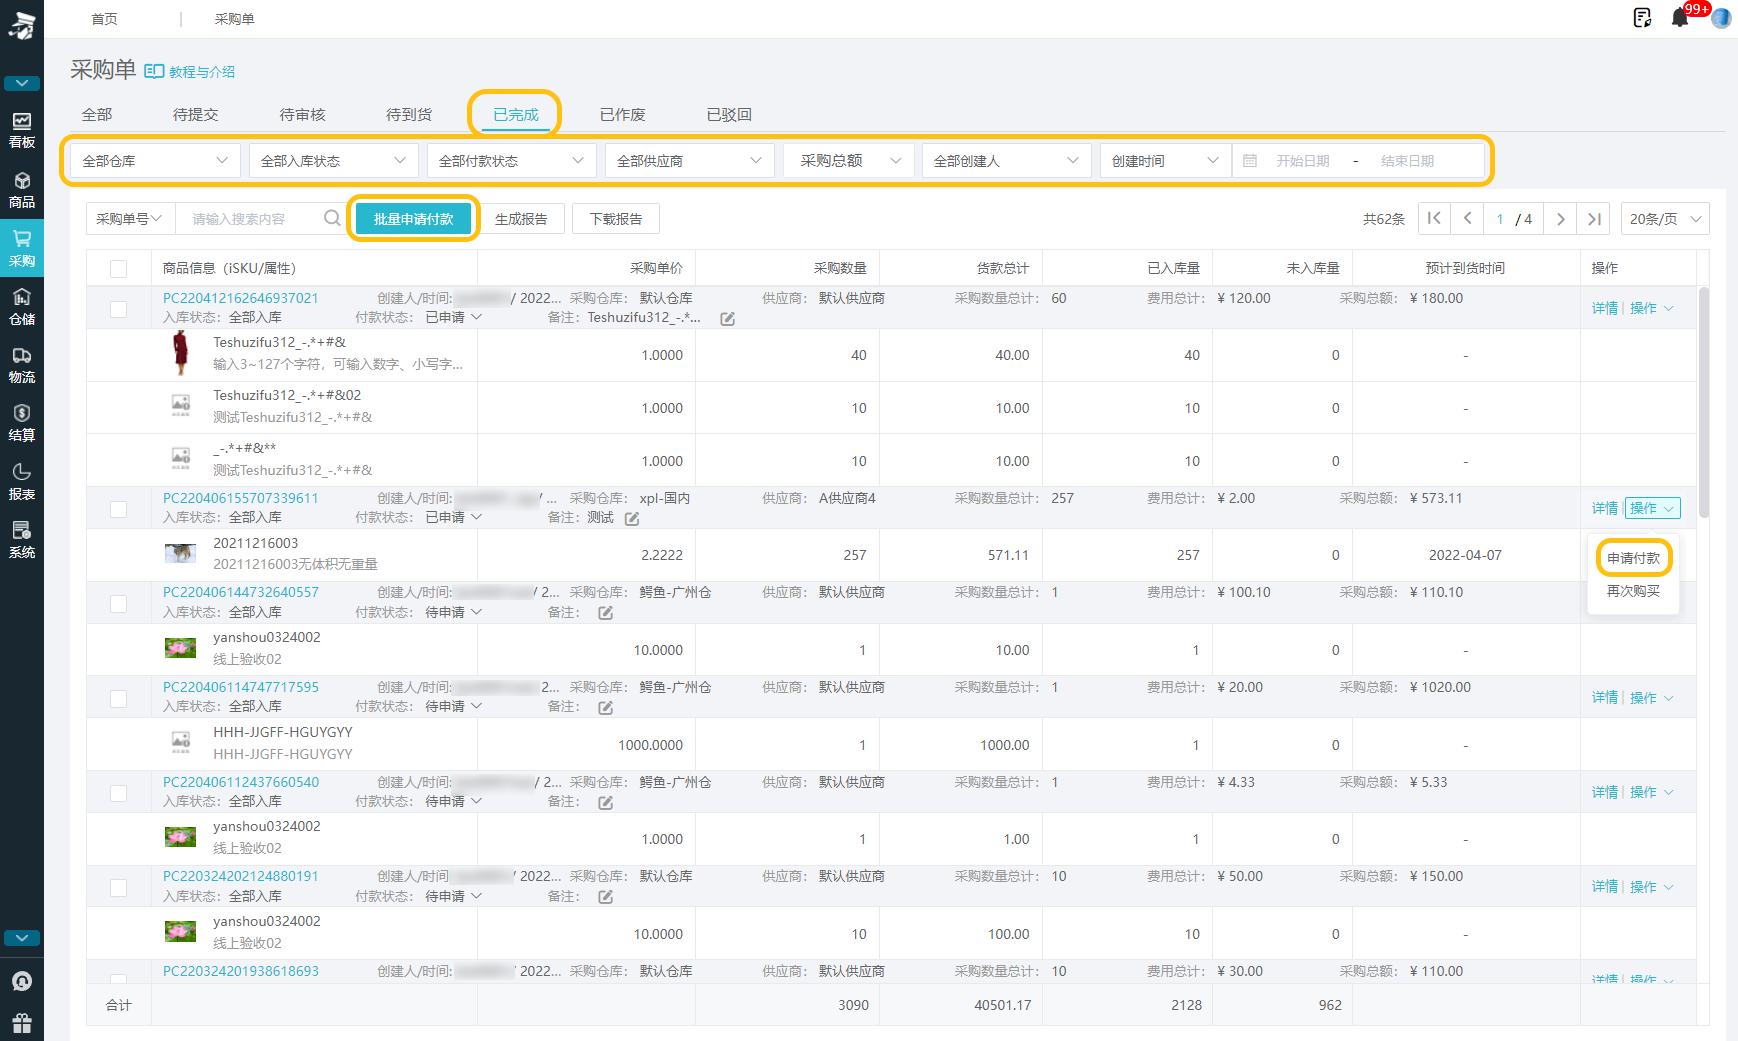Switch to the 全部 tab
This screenshot has width=1738, height=1041.
pos(96,114)
